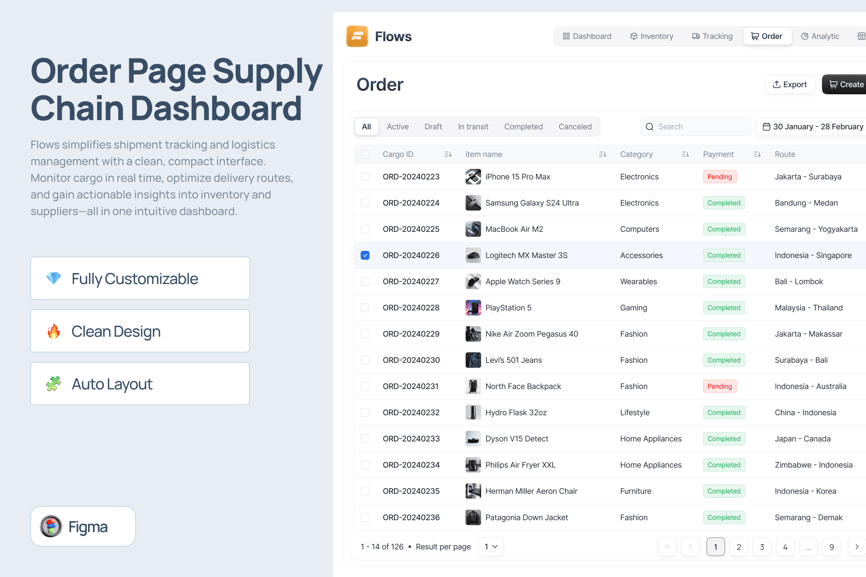
Task: Click sort icon beside Item name
Action: (x=602, y=155)
